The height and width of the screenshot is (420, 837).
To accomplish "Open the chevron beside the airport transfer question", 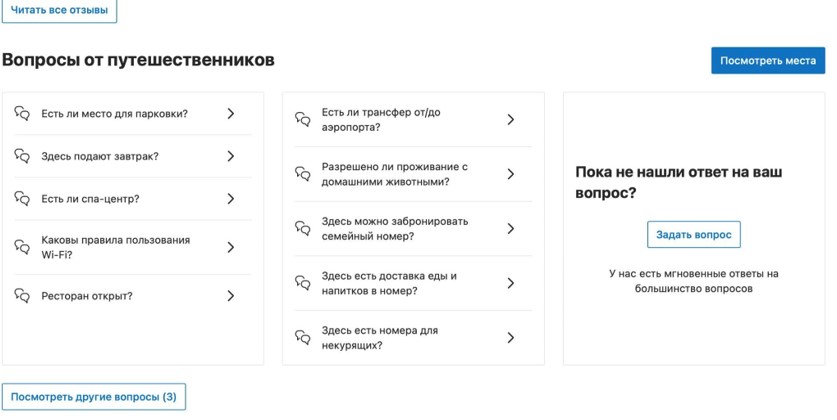I will pos(510,120).
